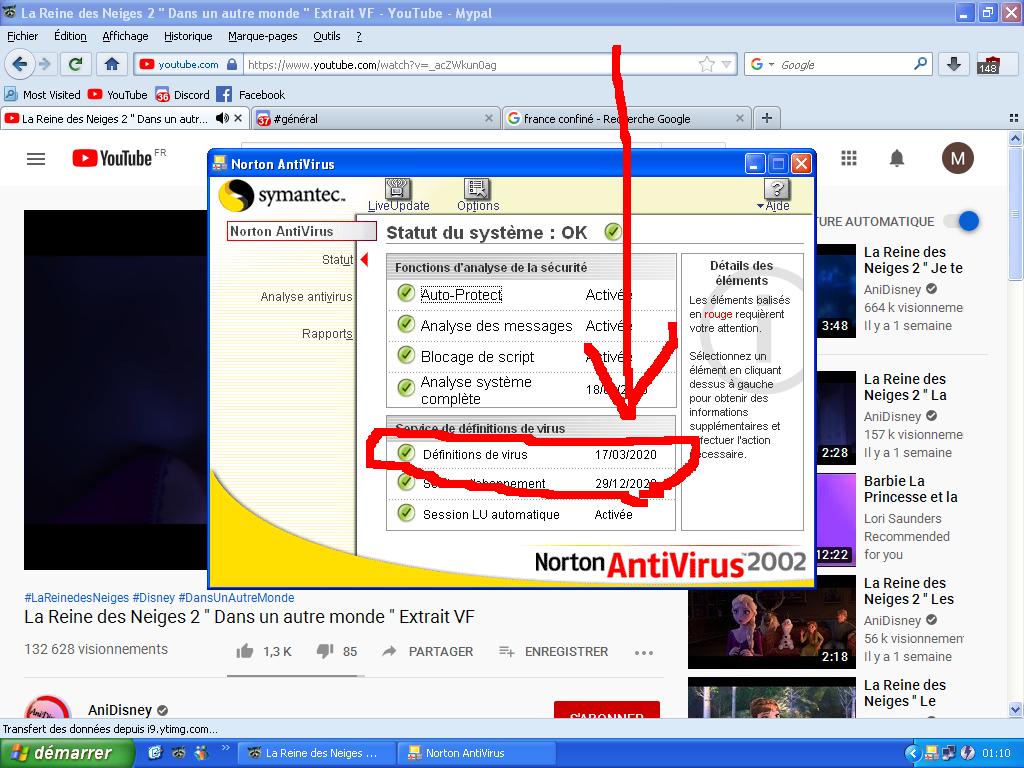This screenshot has width=1024, height=768.
Task: Switch to La Reine des Neiges taskbar button
Action: pos(317,753)
